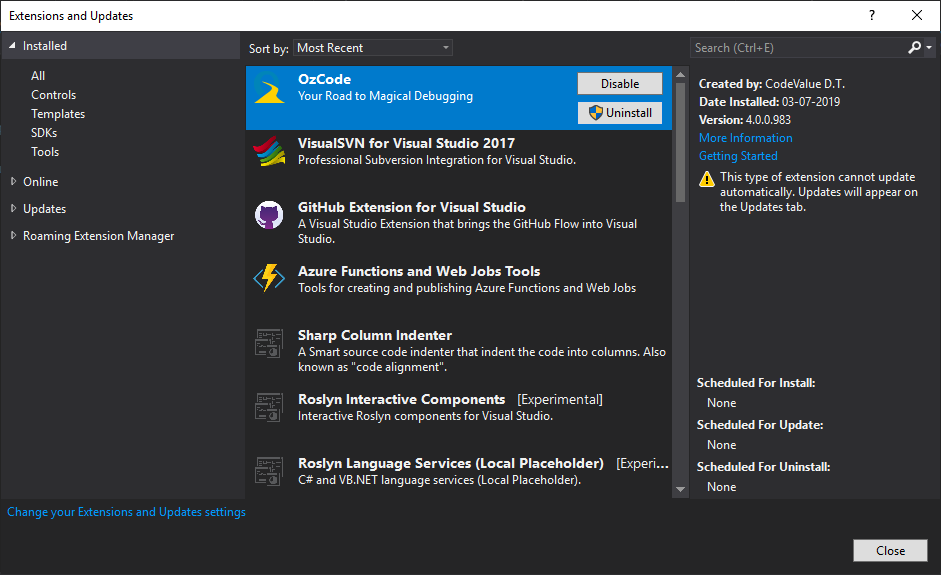Click the Version 4.0.0.983 text
Image resolution: width=941 pixels, height=575 pixels.
coord(745,120)
